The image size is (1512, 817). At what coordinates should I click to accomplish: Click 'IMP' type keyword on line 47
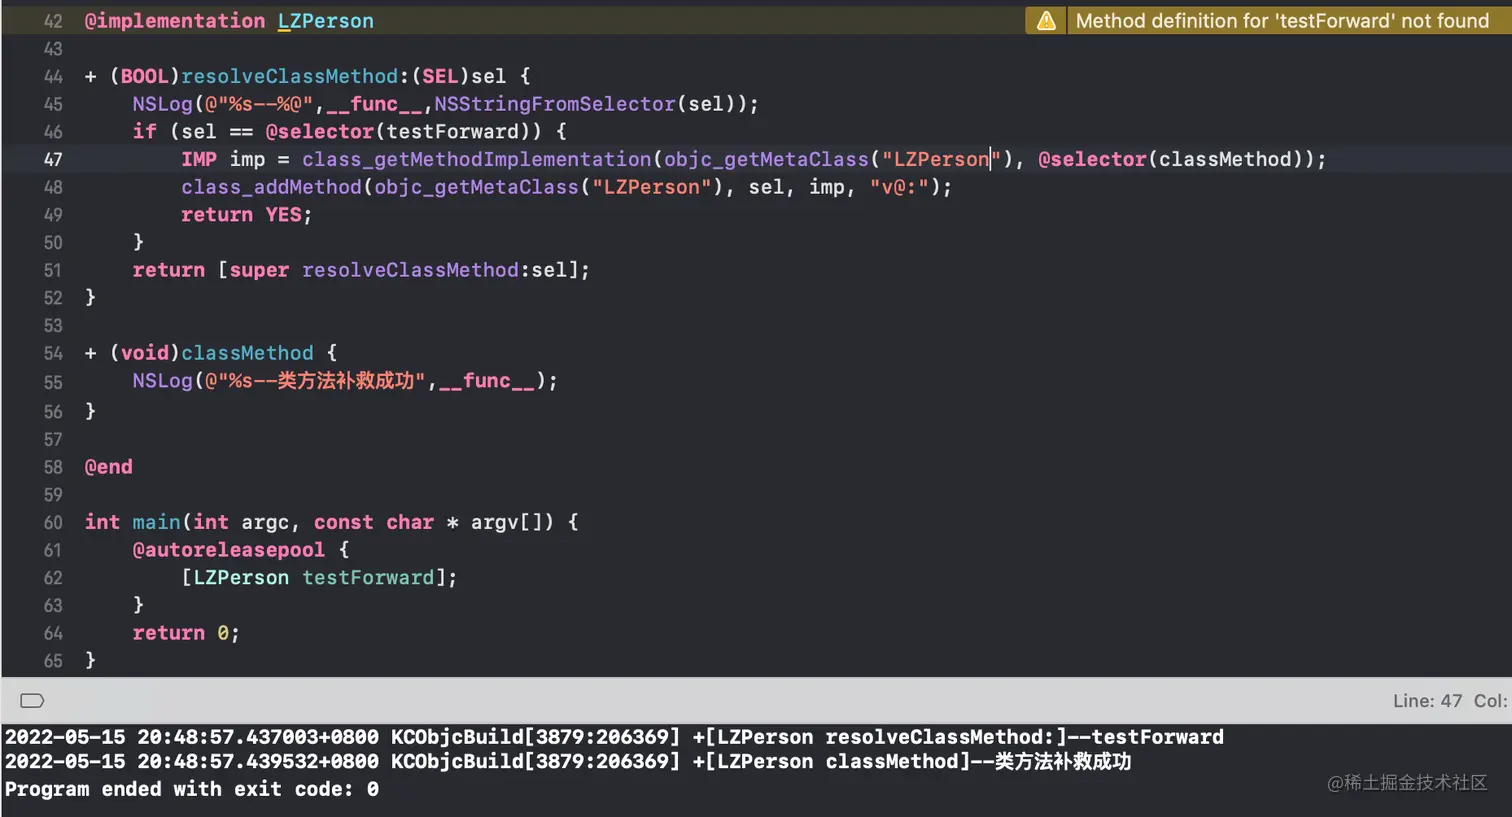tap(199, 160)
